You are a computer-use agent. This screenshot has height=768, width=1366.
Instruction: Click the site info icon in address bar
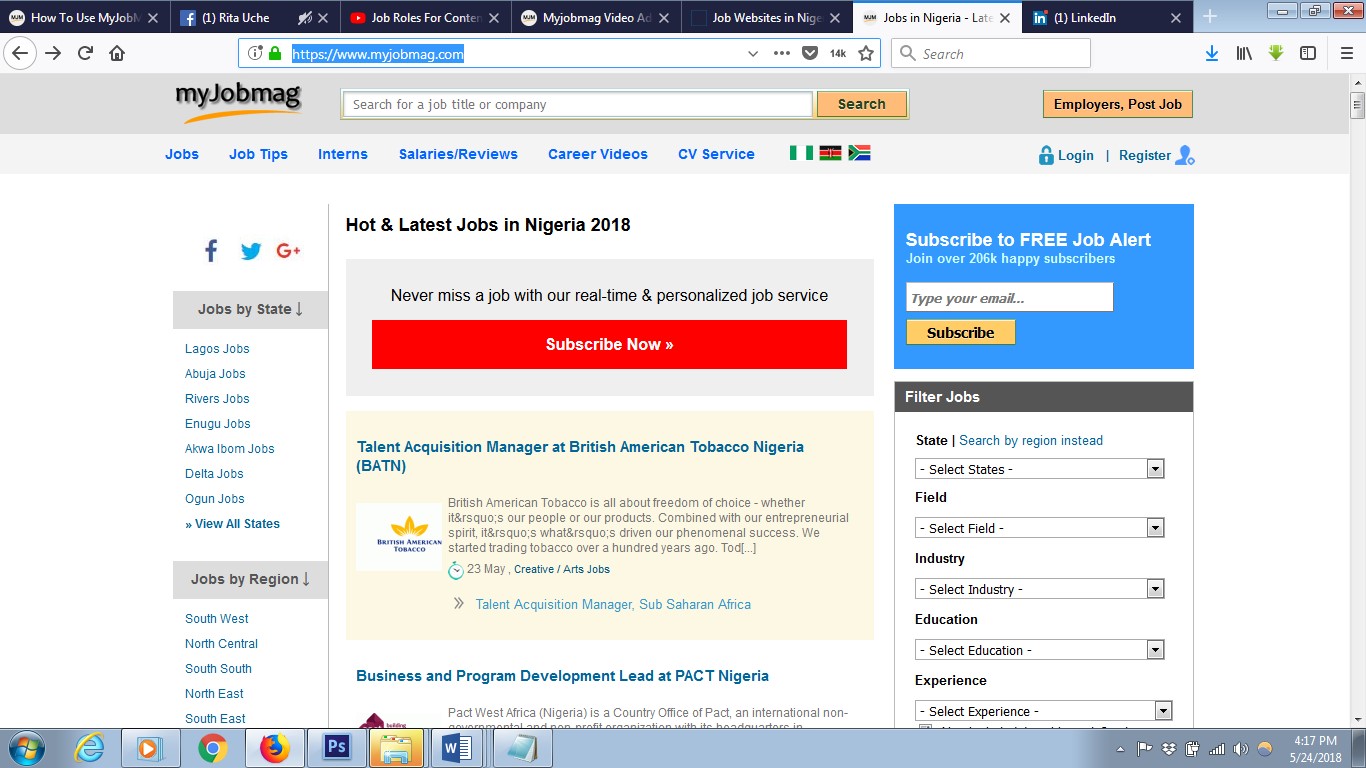click(255, 53)
